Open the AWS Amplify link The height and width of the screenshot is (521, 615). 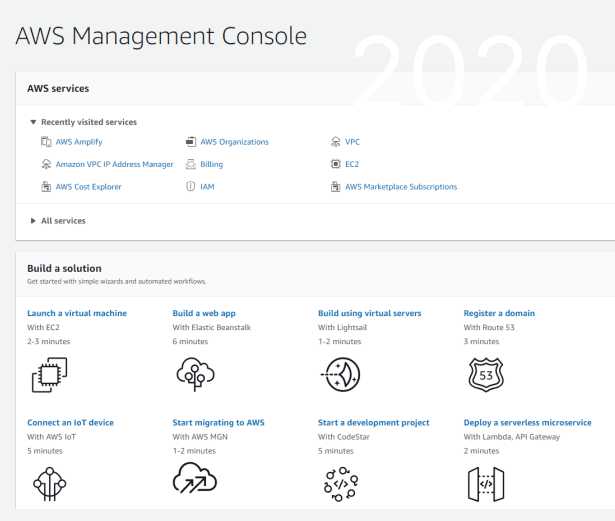click(79, 142)
